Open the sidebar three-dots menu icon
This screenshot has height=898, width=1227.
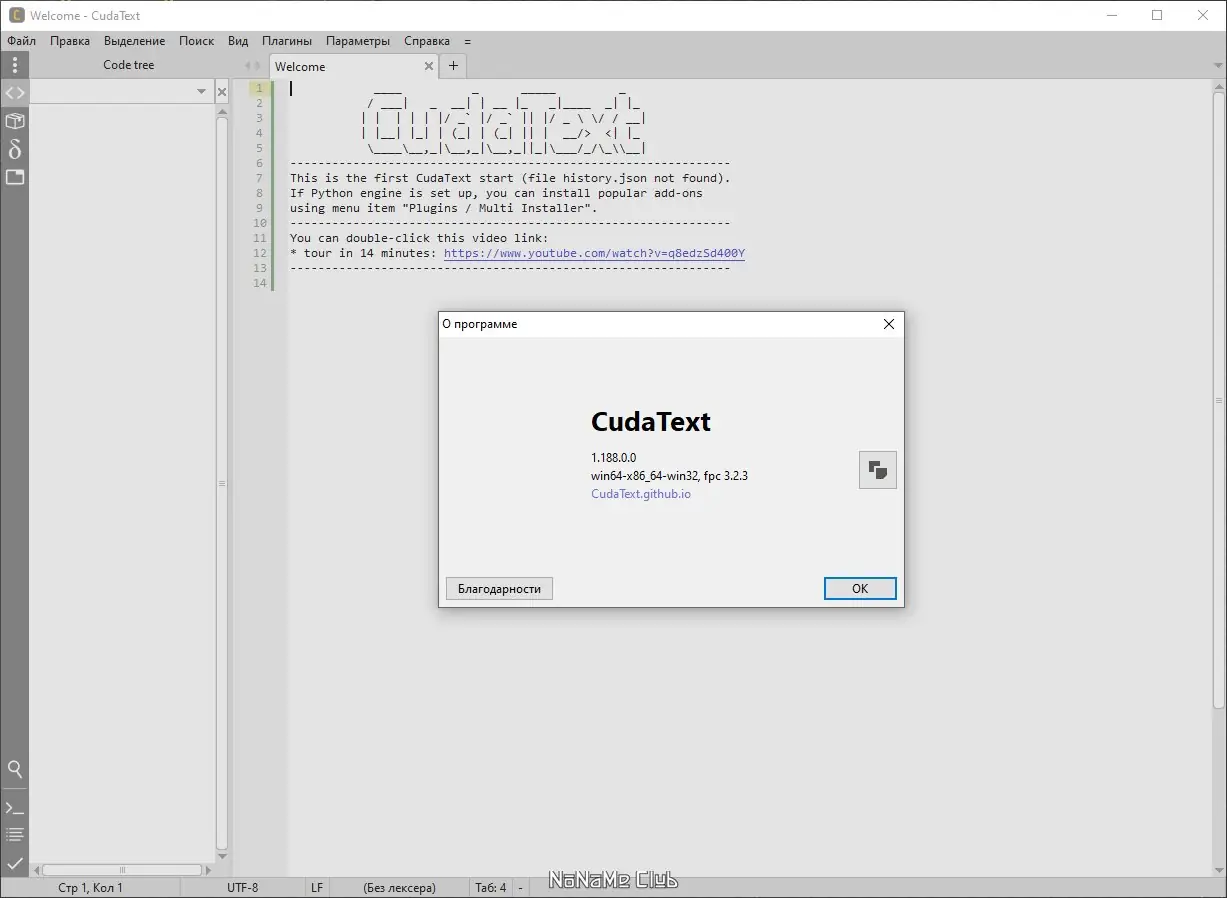14,65
